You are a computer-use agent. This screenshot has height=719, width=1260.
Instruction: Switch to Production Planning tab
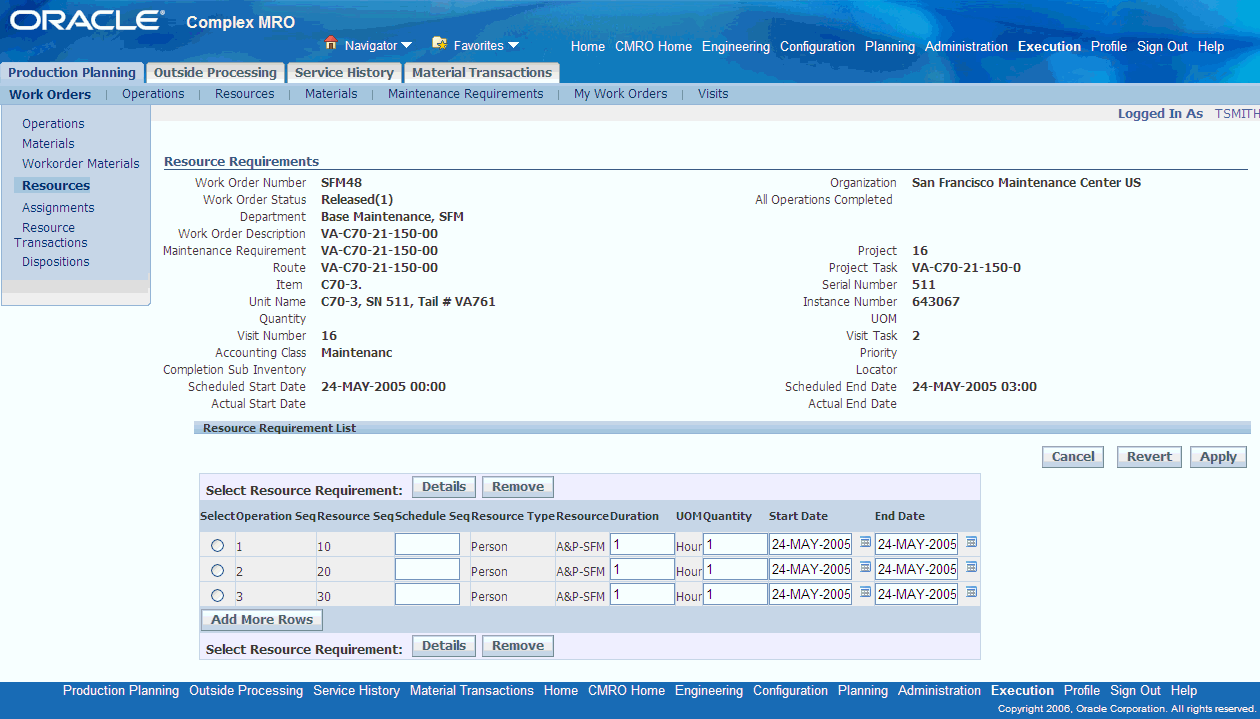click(x=72, y=72)
